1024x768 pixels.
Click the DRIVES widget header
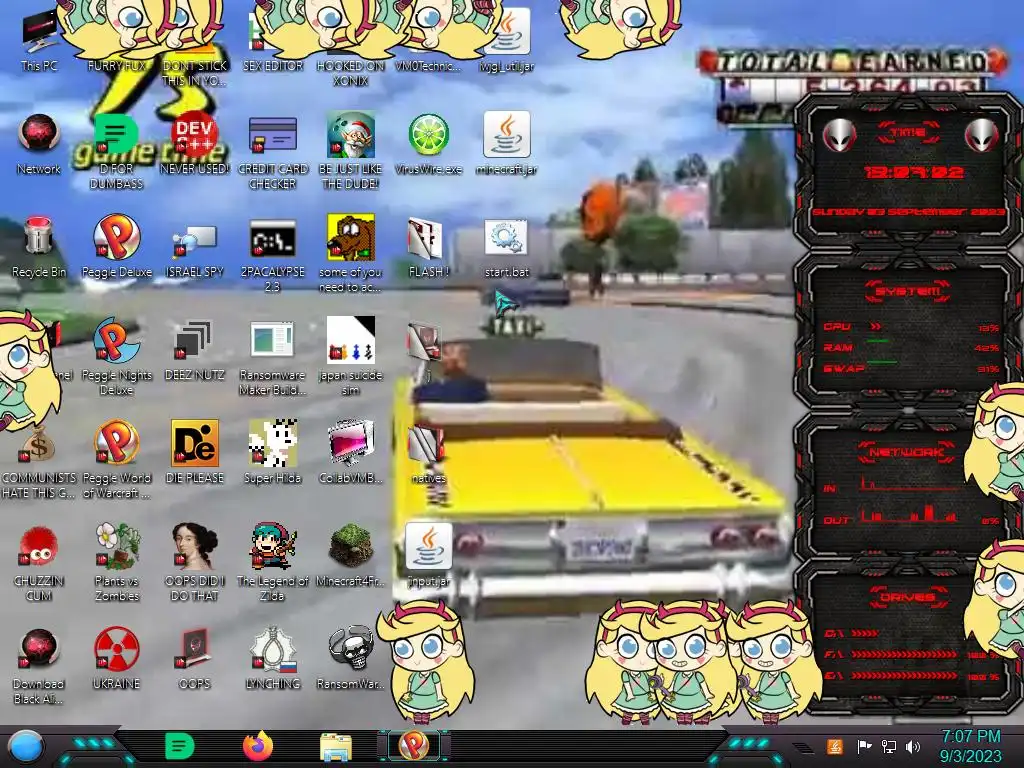click(x=908, y=597)
